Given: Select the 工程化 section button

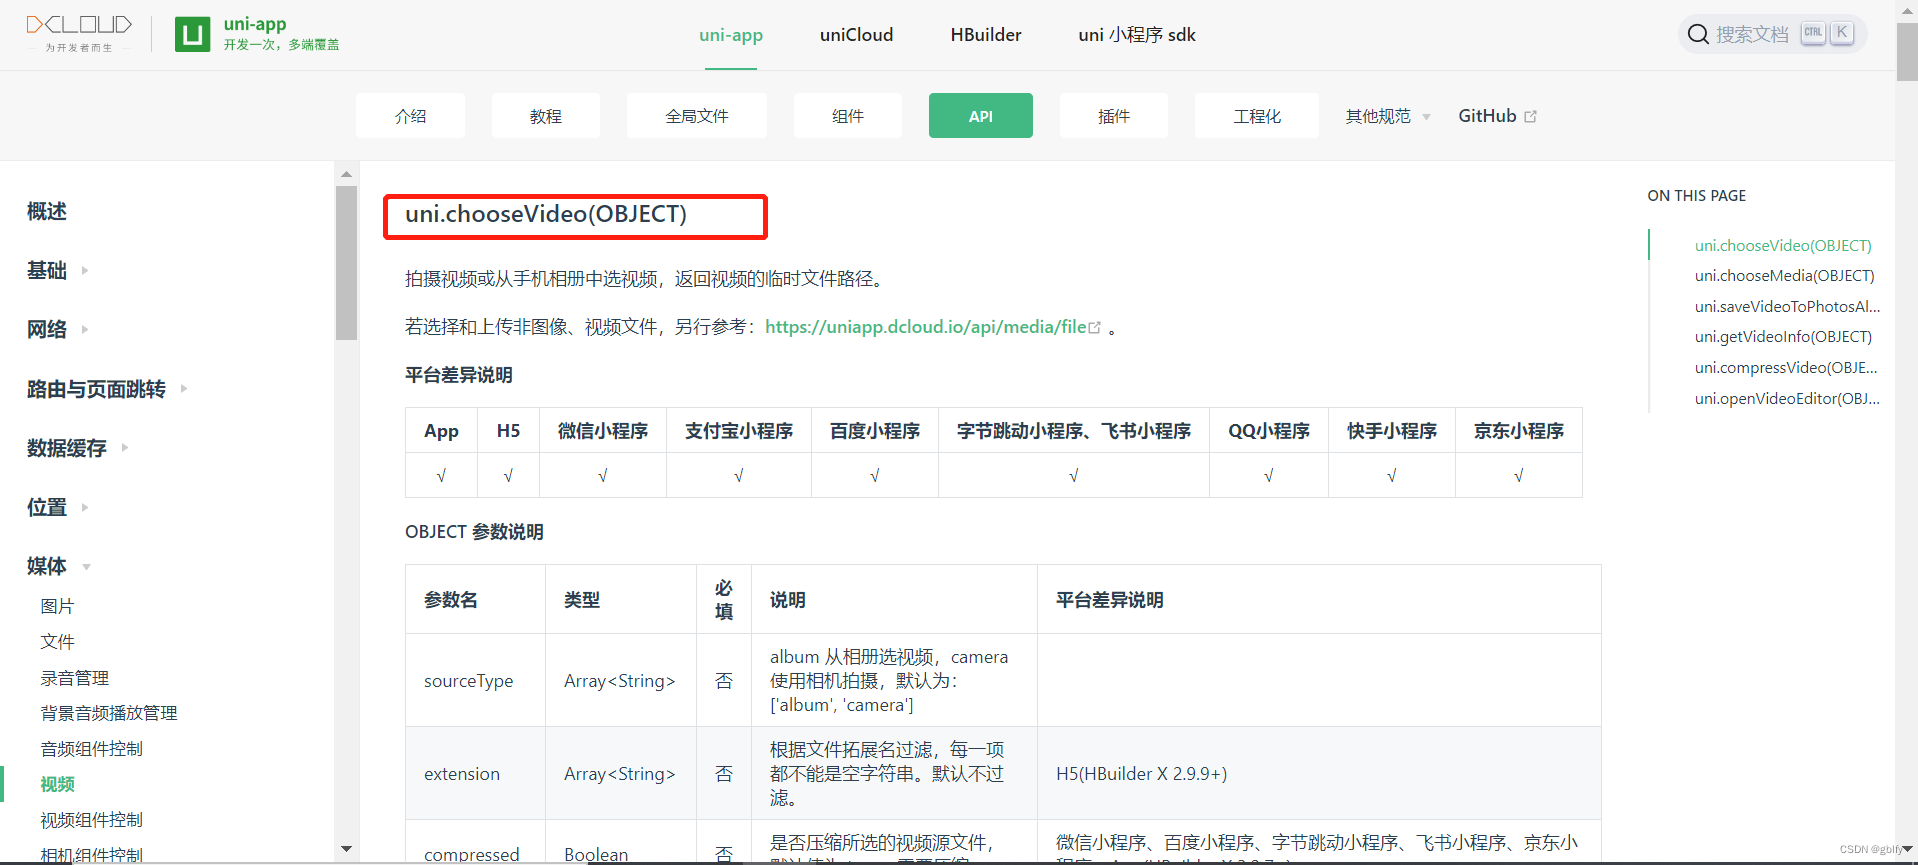Looking at the screenshot, I should coord(1257,116).
